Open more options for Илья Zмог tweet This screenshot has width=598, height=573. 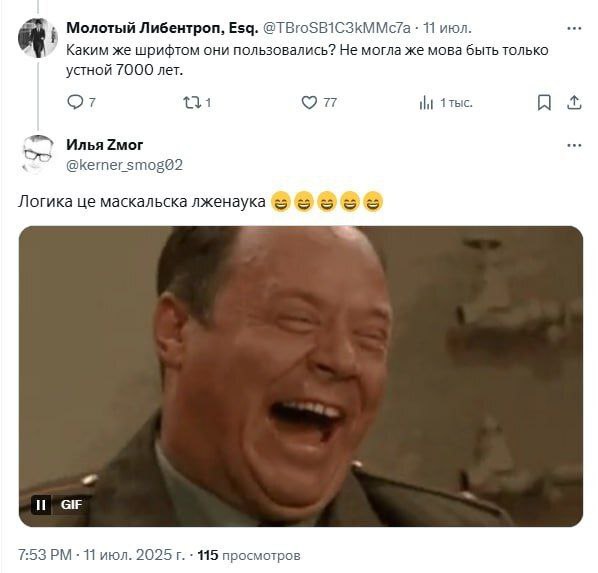[x=574, y=145]
